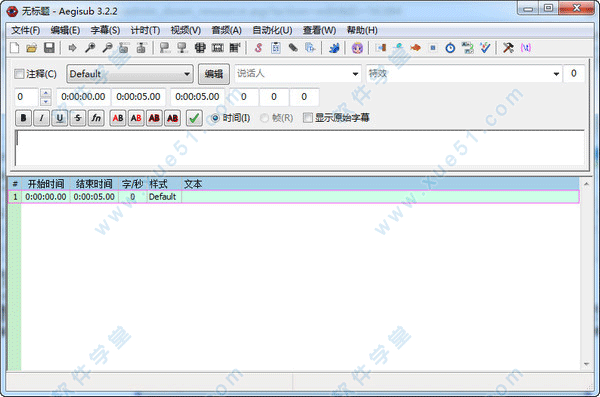Image resolution: width=600 pixels, height=397 pixels.
Task: Set shadow color with fourth AB button
Action: tap(173, 118)
